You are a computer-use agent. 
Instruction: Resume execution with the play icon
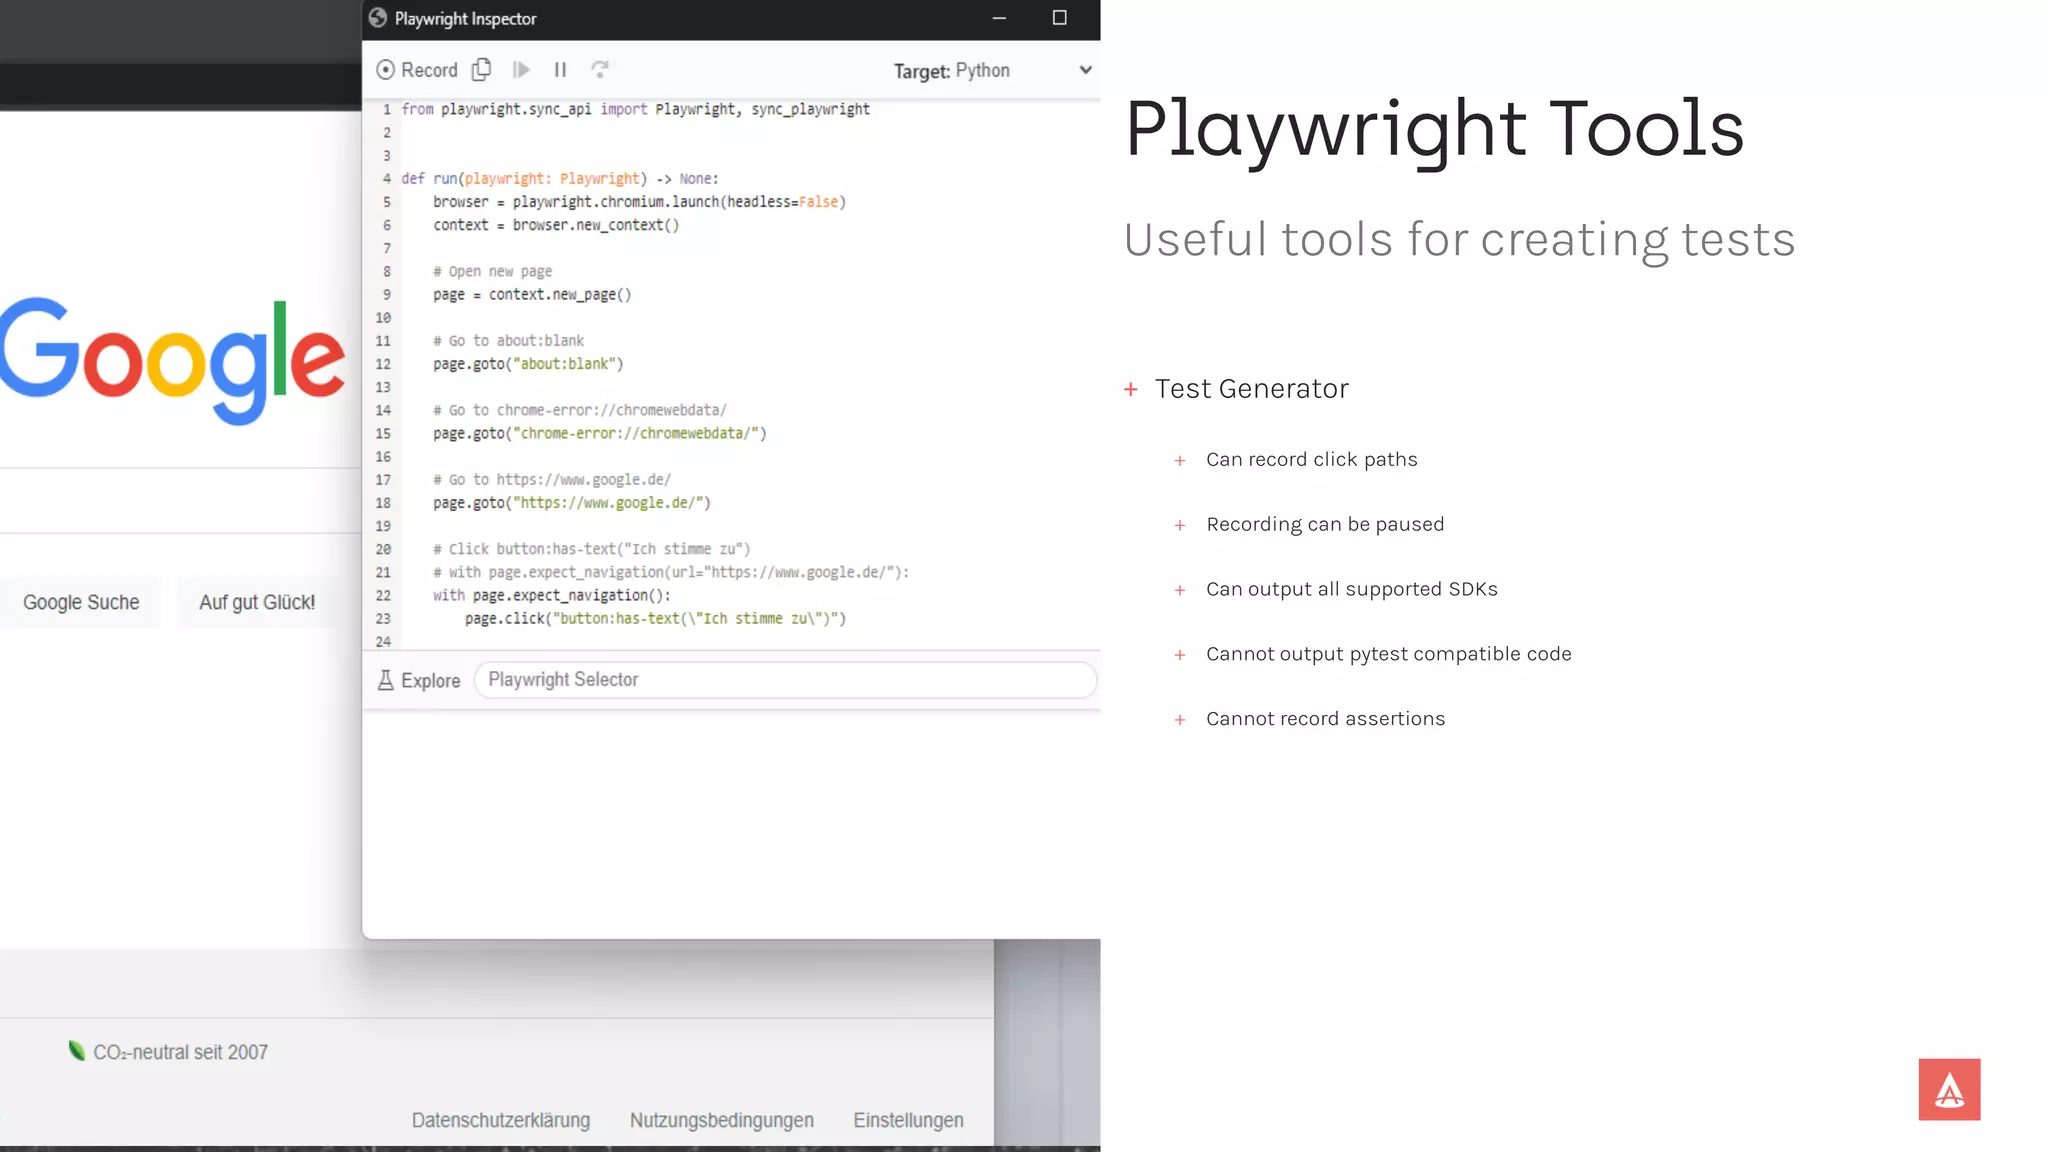(521, 70)
